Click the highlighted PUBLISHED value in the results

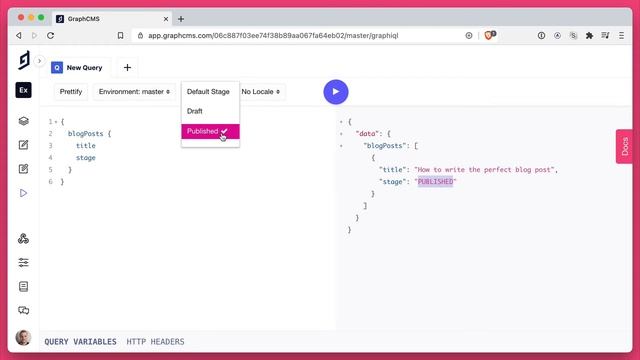(435, 182)
